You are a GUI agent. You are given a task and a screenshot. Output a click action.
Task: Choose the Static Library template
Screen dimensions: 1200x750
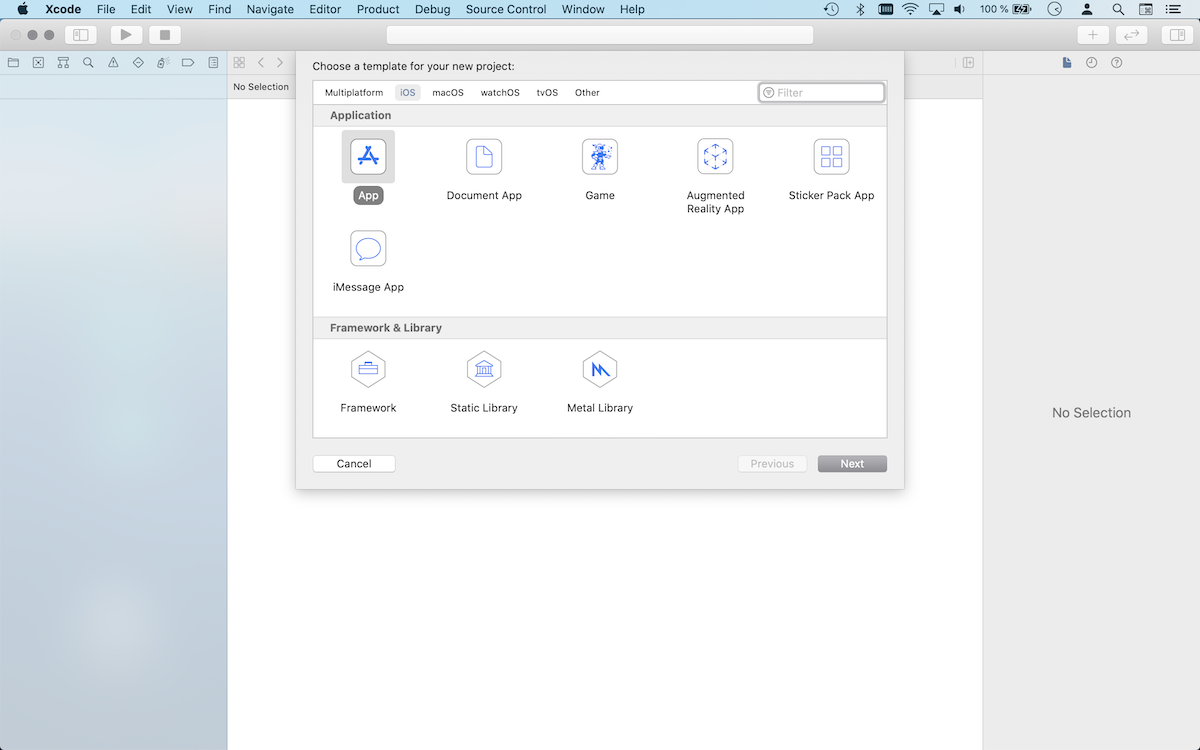[484, 368]
